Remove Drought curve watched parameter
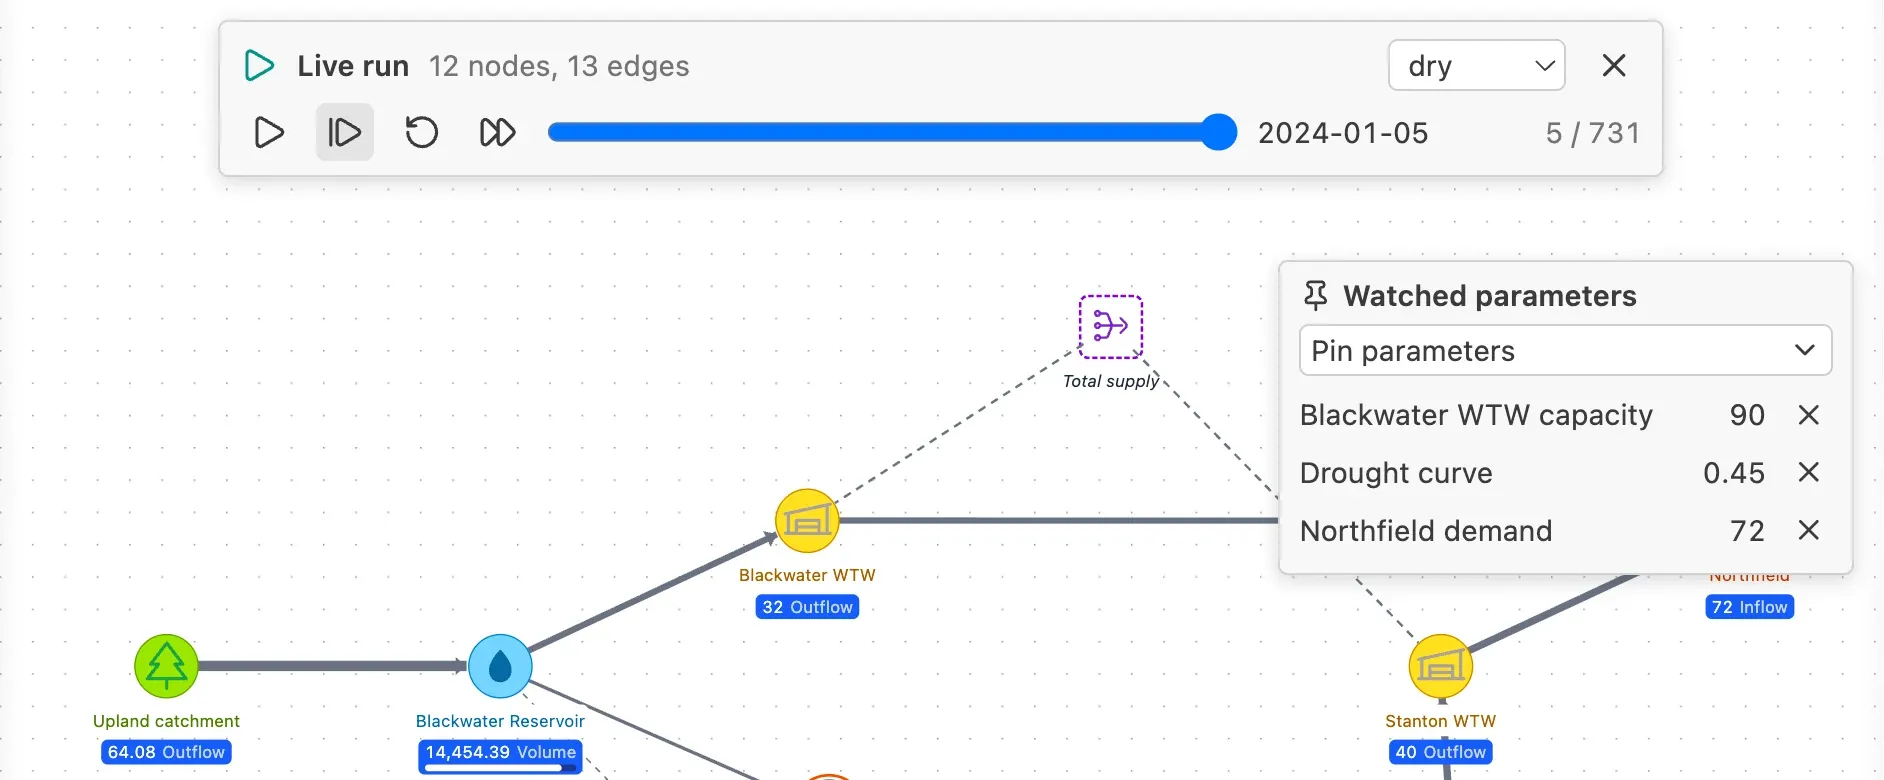The image size is (1884, 780). [x=1808, y=472]
